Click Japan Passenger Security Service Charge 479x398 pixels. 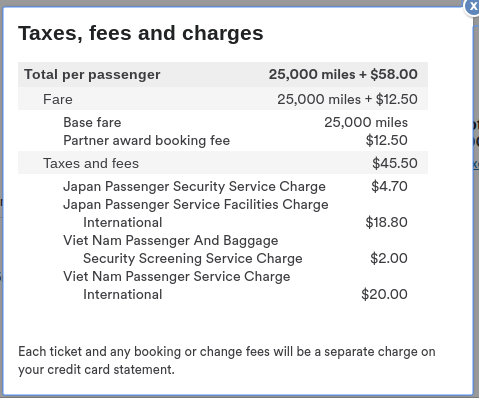194,186
